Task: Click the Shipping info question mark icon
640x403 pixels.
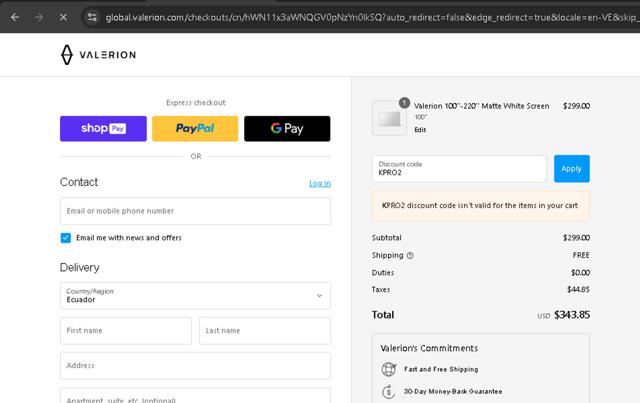Action: click(410, 256)
